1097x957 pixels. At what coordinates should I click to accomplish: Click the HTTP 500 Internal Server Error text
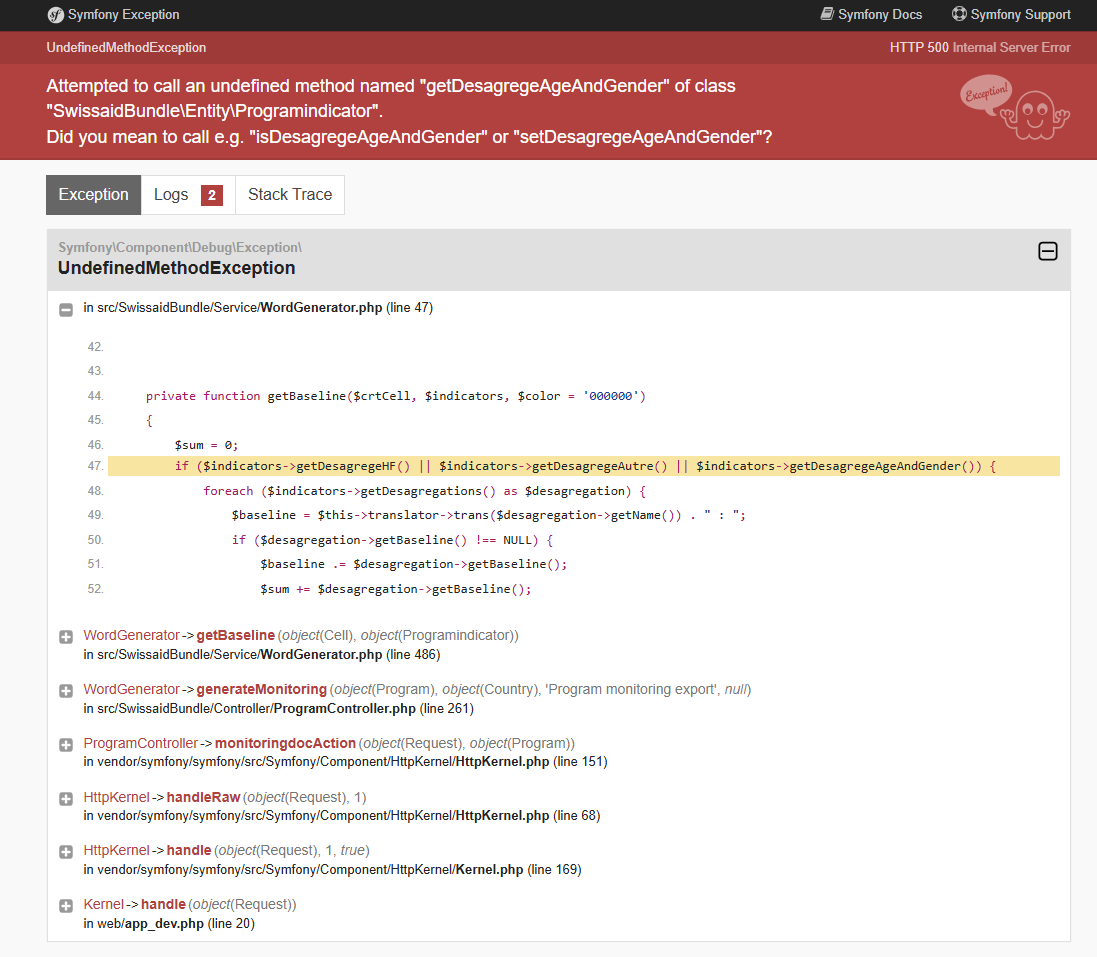[x=980, y=48]
